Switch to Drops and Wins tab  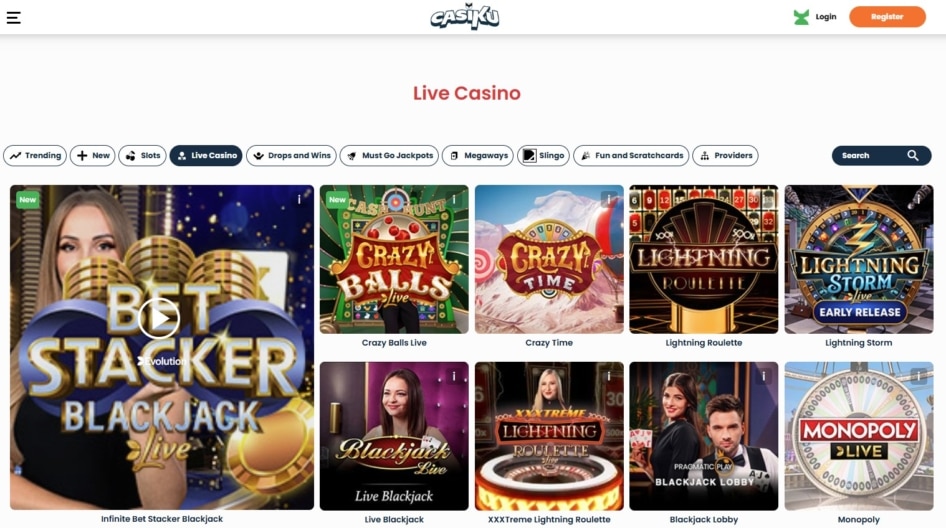coord(291,156)
